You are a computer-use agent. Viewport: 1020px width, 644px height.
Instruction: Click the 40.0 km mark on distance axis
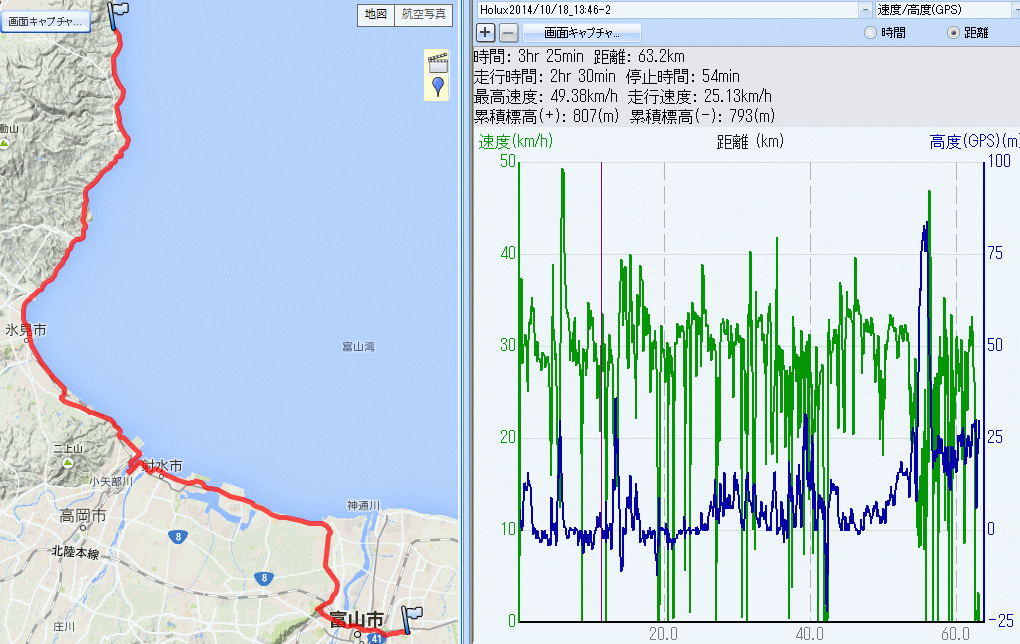click(809, 633)
